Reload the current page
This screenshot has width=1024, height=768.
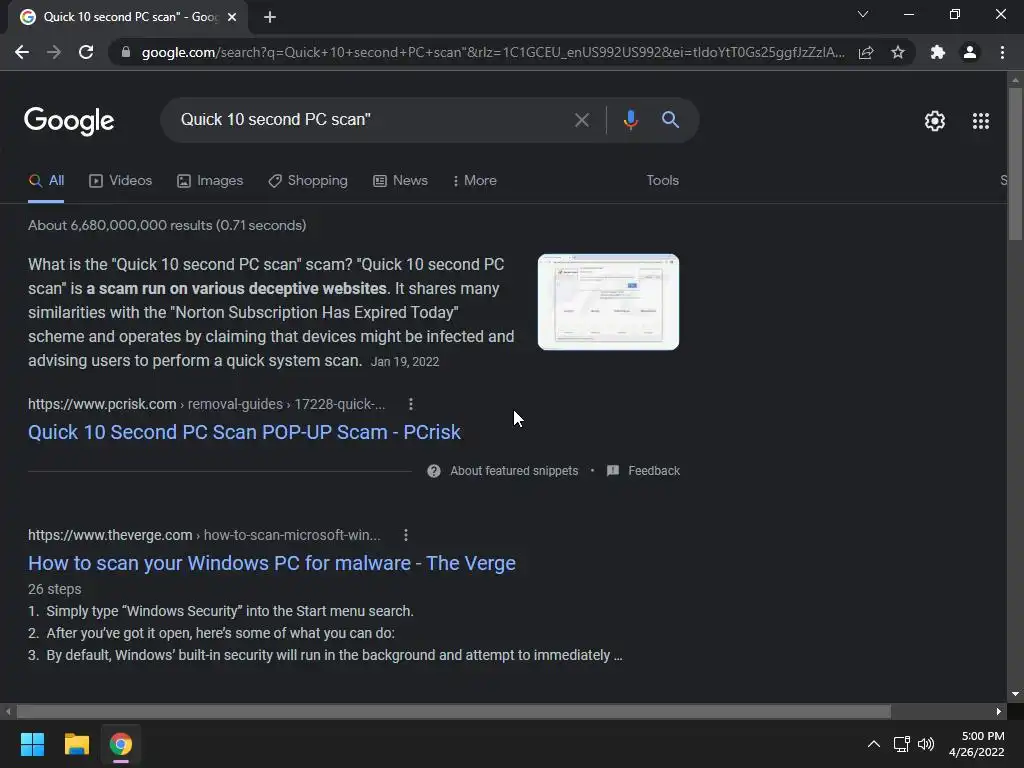[x=86, y=52]
